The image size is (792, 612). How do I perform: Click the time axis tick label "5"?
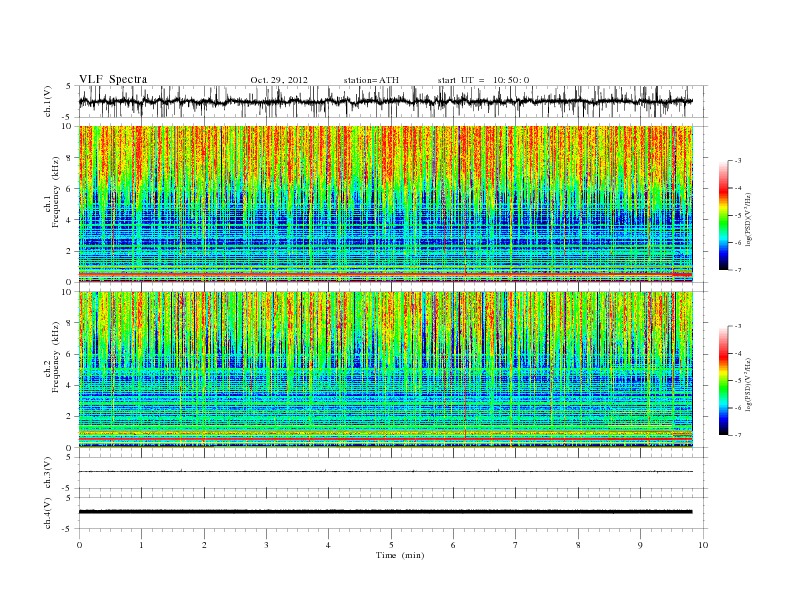point(391,545)
